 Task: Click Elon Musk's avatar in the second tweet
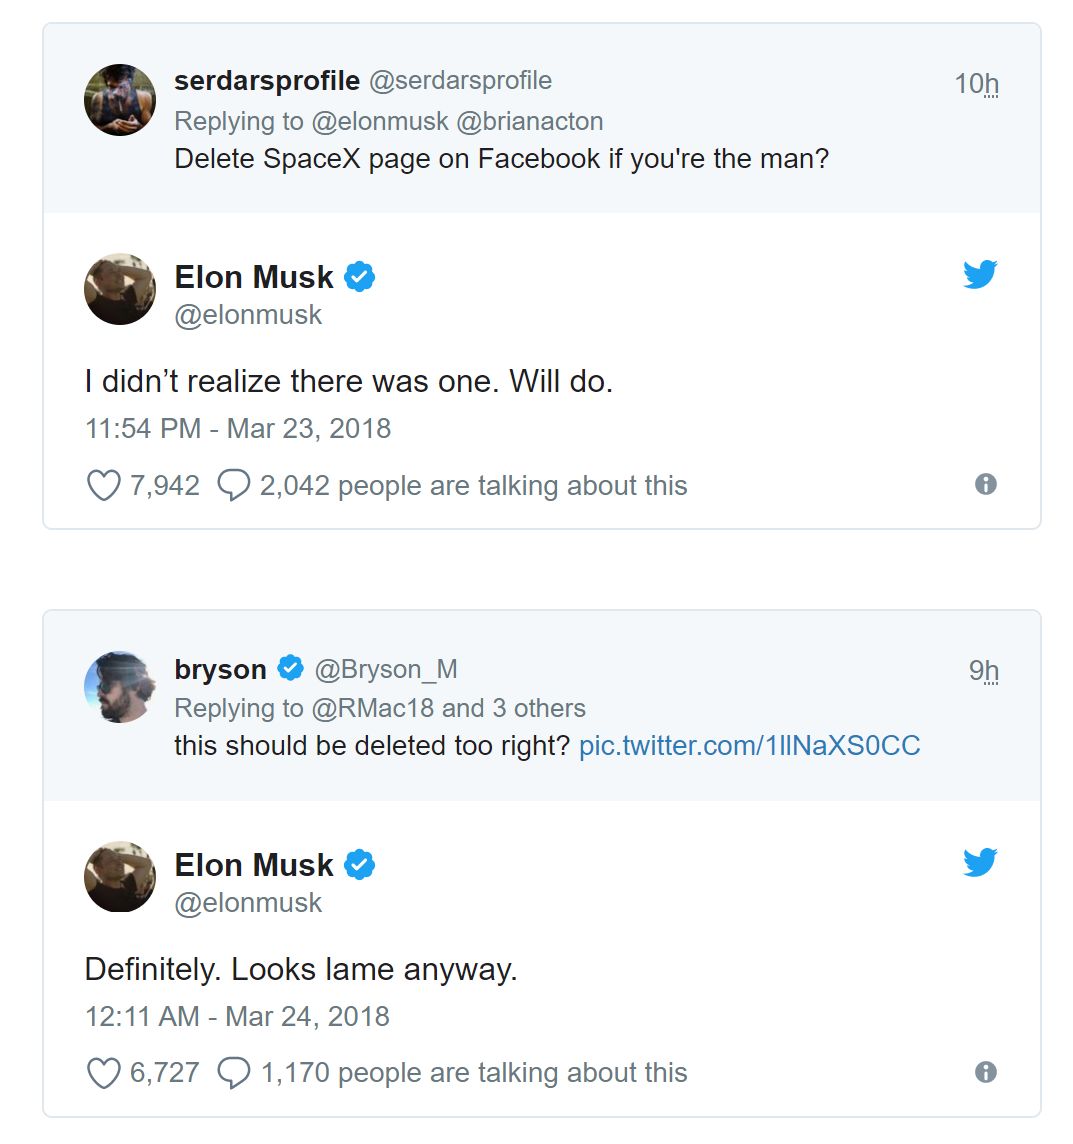[x=120, y=876]
